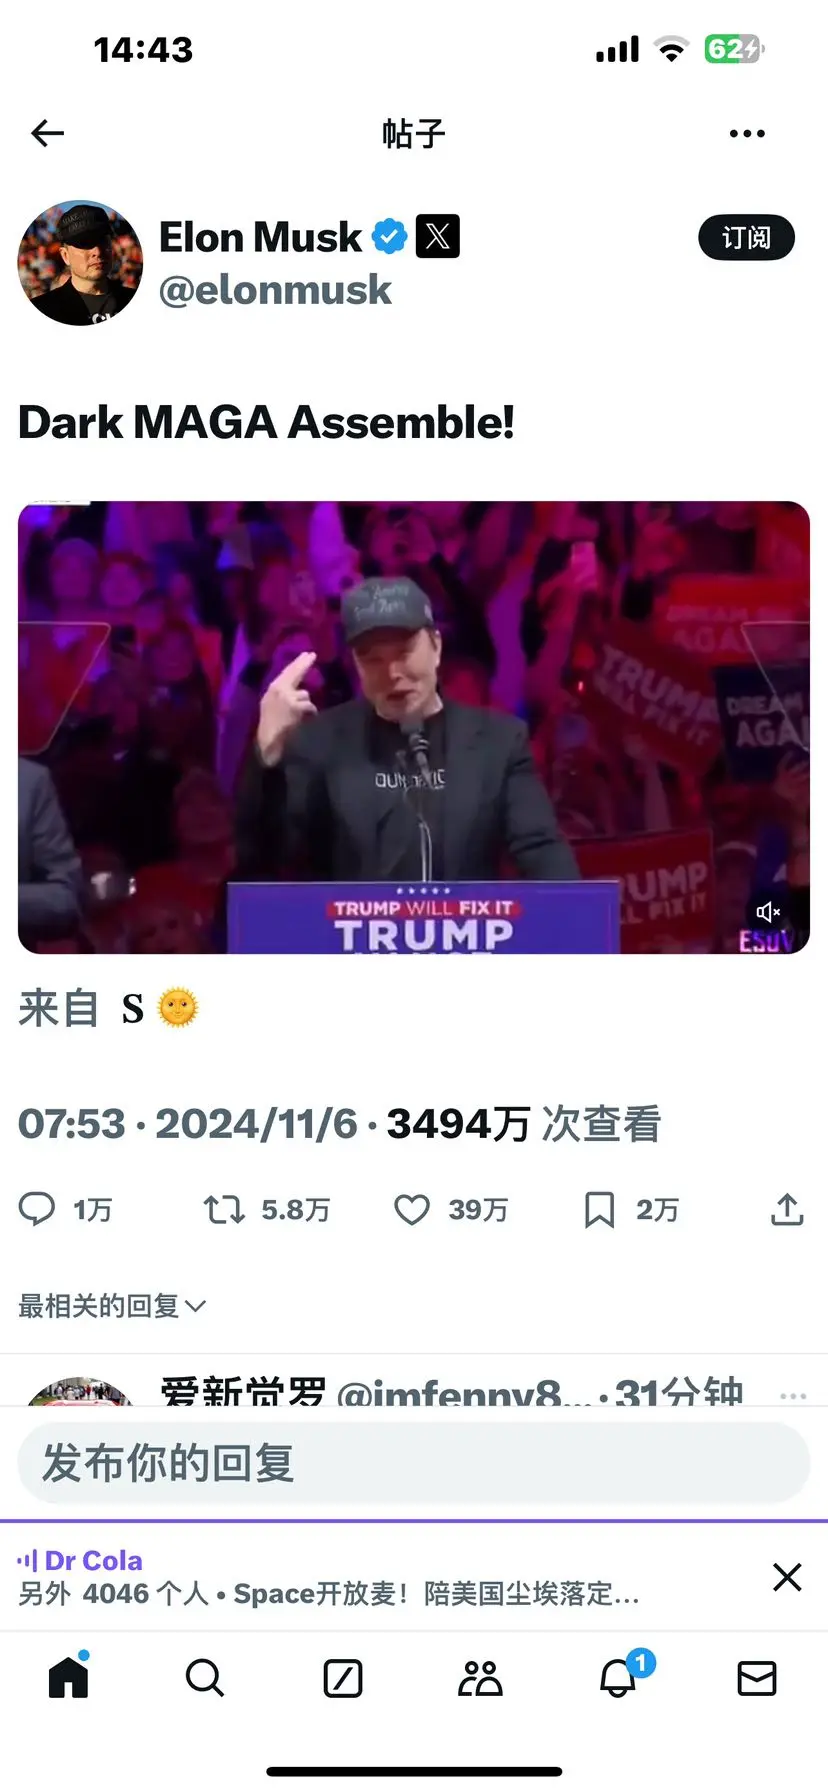Screen dimensions: 828x1792
Task: Open the Search tab magnifier
Action: pyautogui.click(x=205, y=1678)
